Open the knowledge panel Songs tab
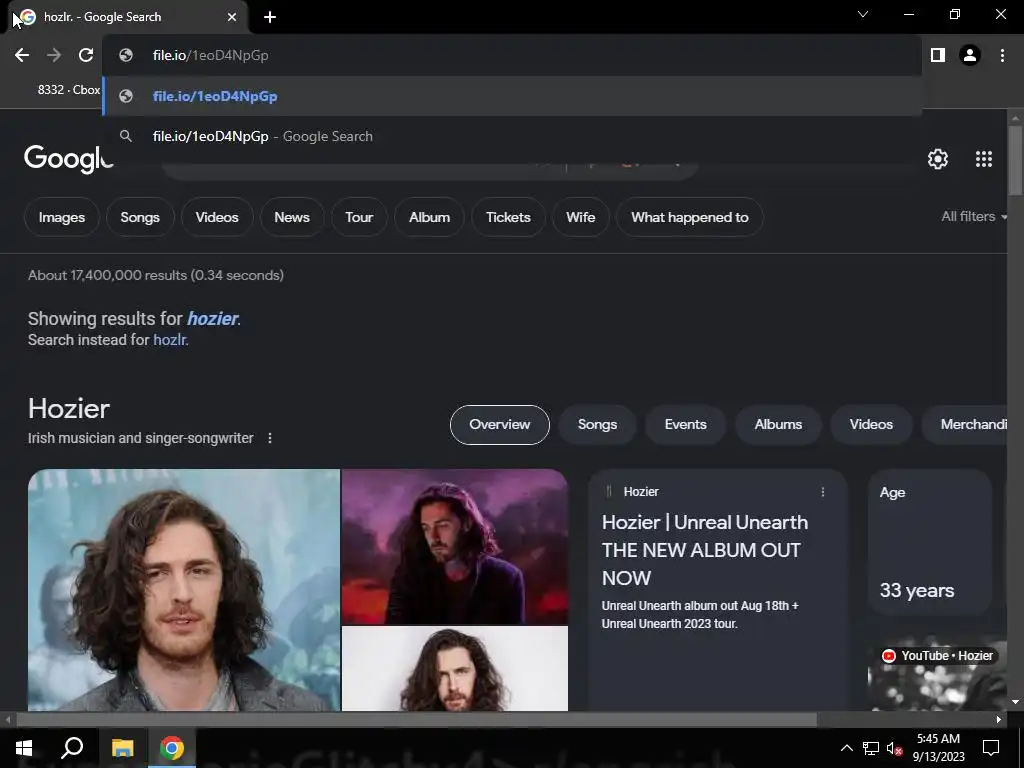1024x768 pixels. point(597,424)
